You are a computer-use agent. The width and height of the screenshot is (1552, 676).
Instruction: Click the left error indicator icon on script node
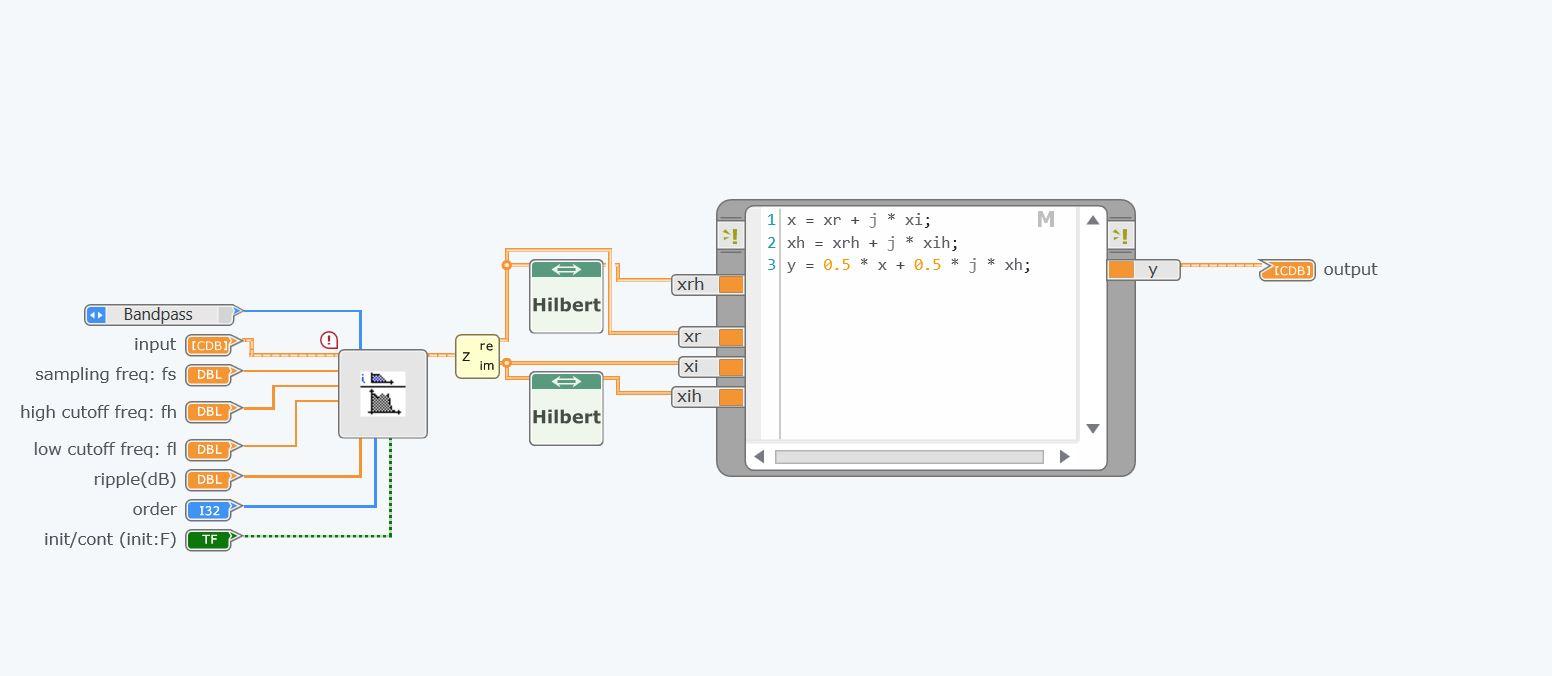731,236
